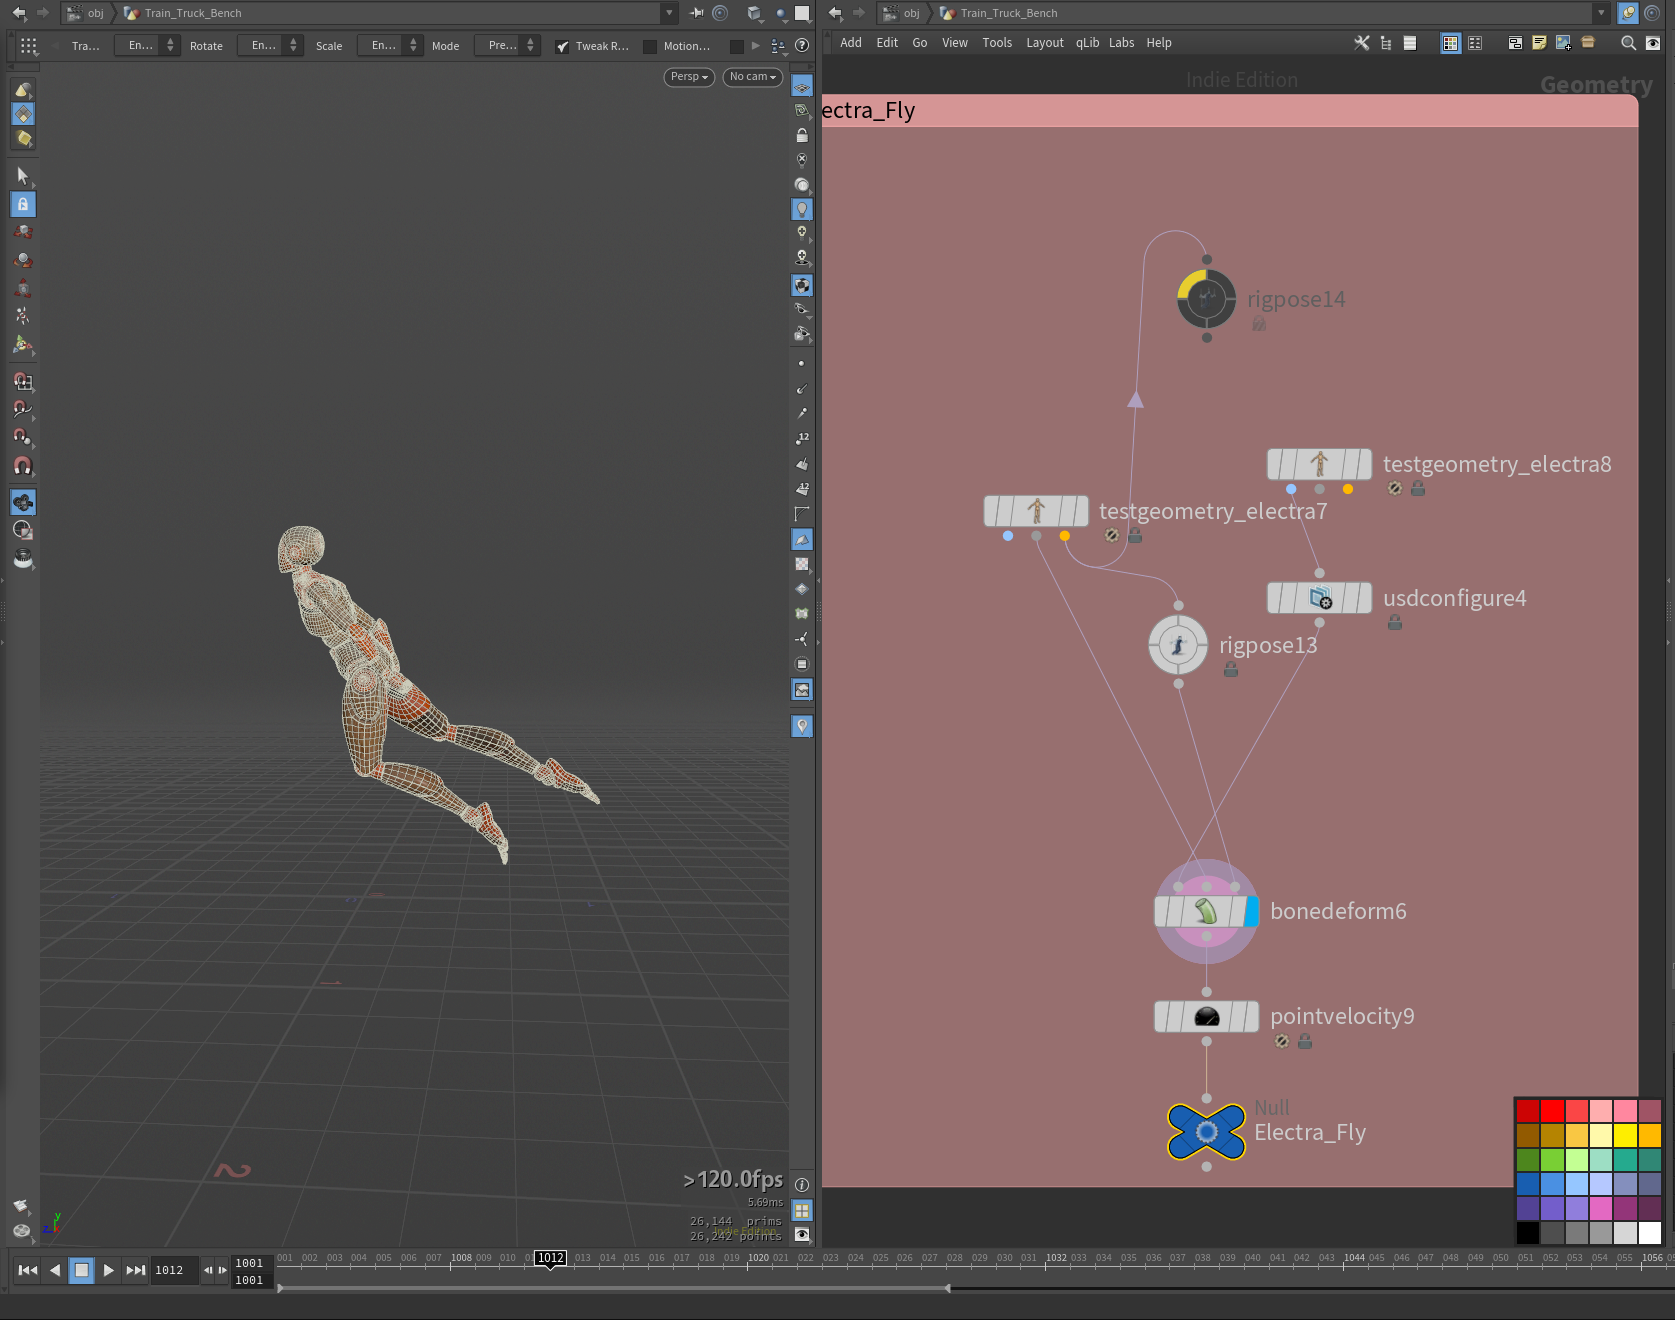Image resolution: width=1675 pixels, height=1320 pixels.
Task: Select the pointvelocity9 node icon
Action: pyautogui.click(x=1206, y=1017)
